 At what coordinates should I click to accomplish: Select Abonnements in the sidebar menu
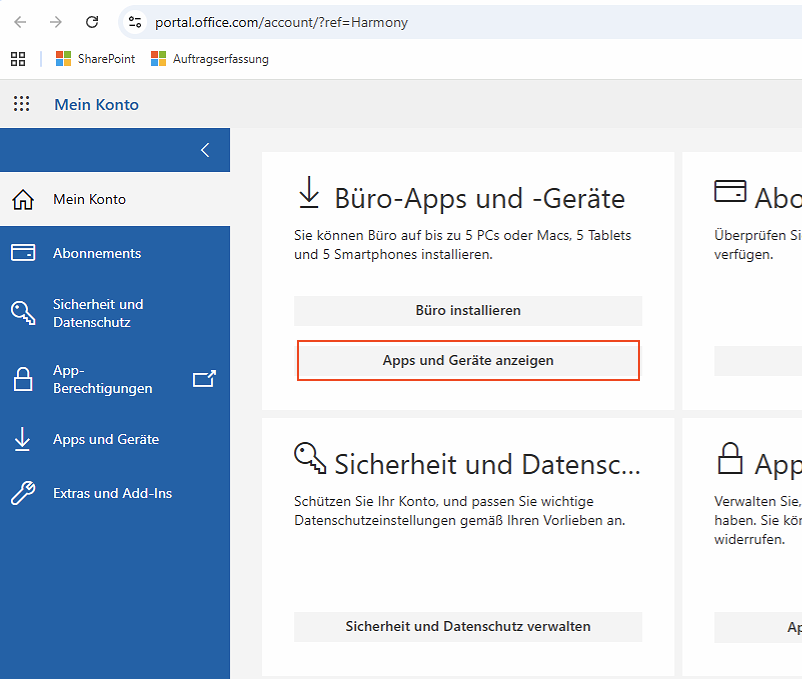(97, 253)
